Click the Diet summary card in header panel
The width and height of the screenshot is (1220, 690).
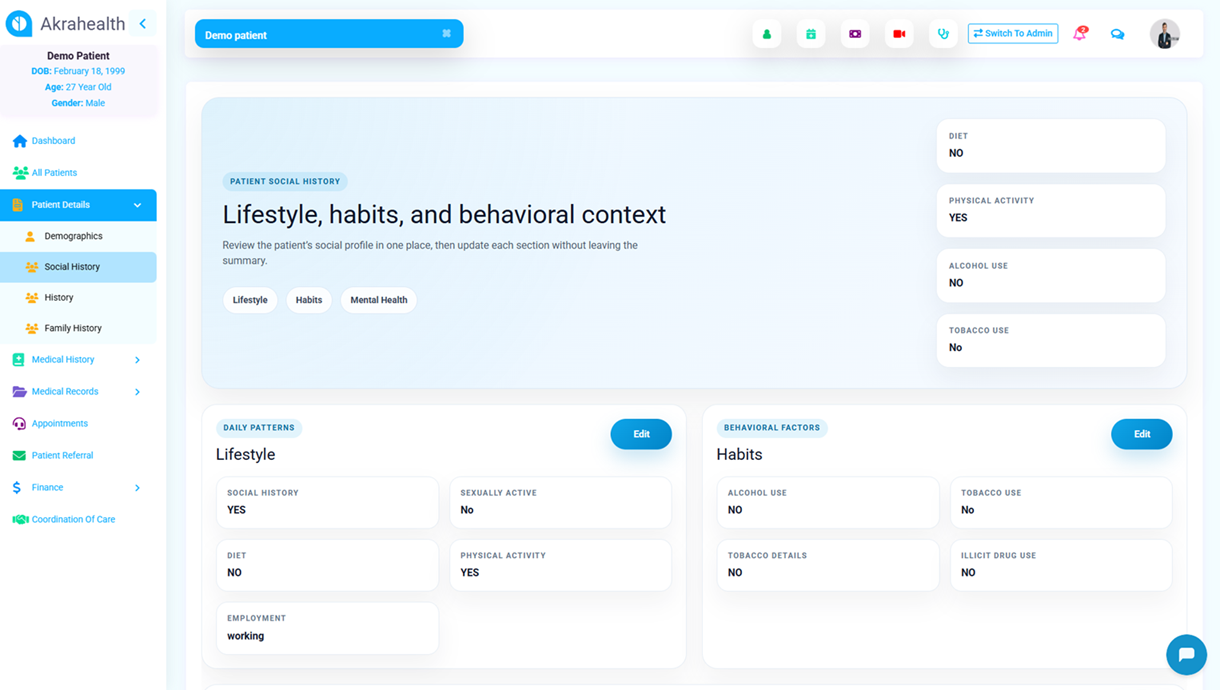pyautogui.click(x=1051, y=145)
